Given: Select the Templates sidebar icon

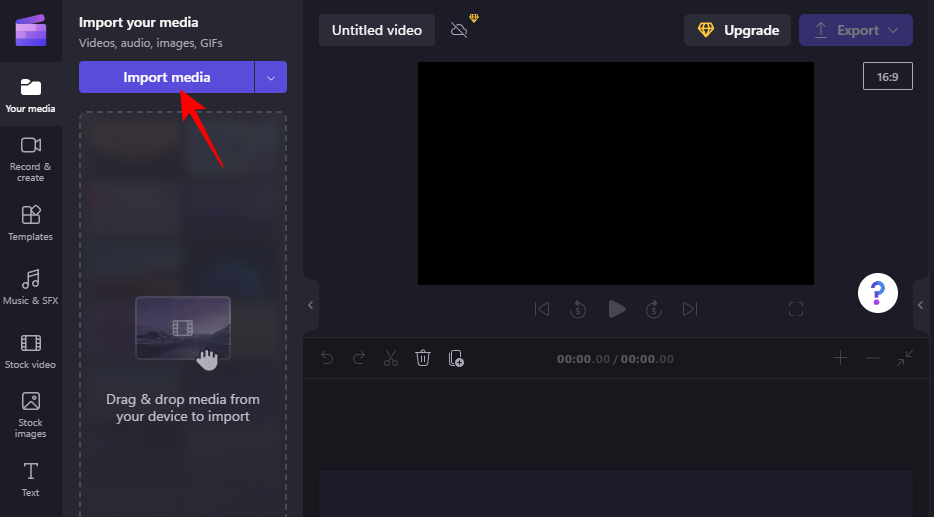Looking at the screenshot, I should tap(30, 223).
